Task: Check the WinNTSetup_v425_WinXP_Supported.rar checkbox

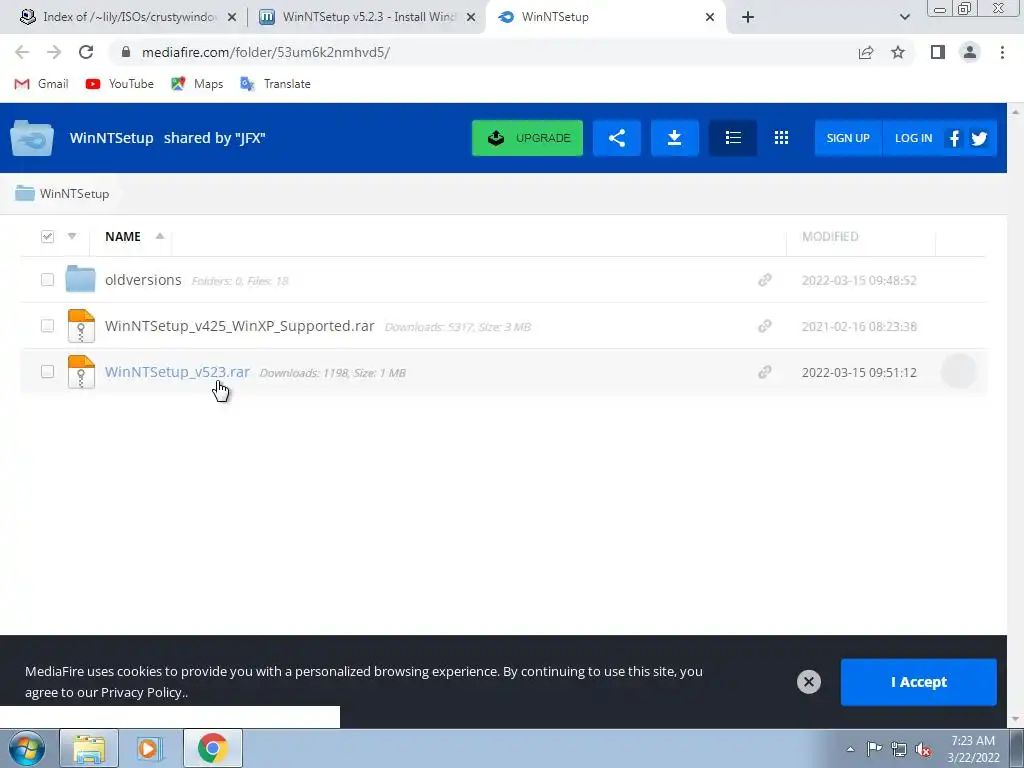Action: click(47, 325)
